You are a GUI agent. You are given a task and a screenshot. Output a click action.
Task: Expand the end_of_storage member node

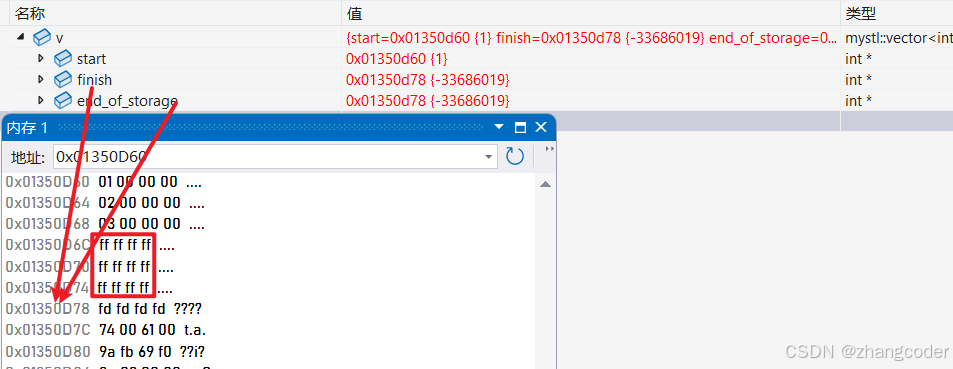(41, 100)
